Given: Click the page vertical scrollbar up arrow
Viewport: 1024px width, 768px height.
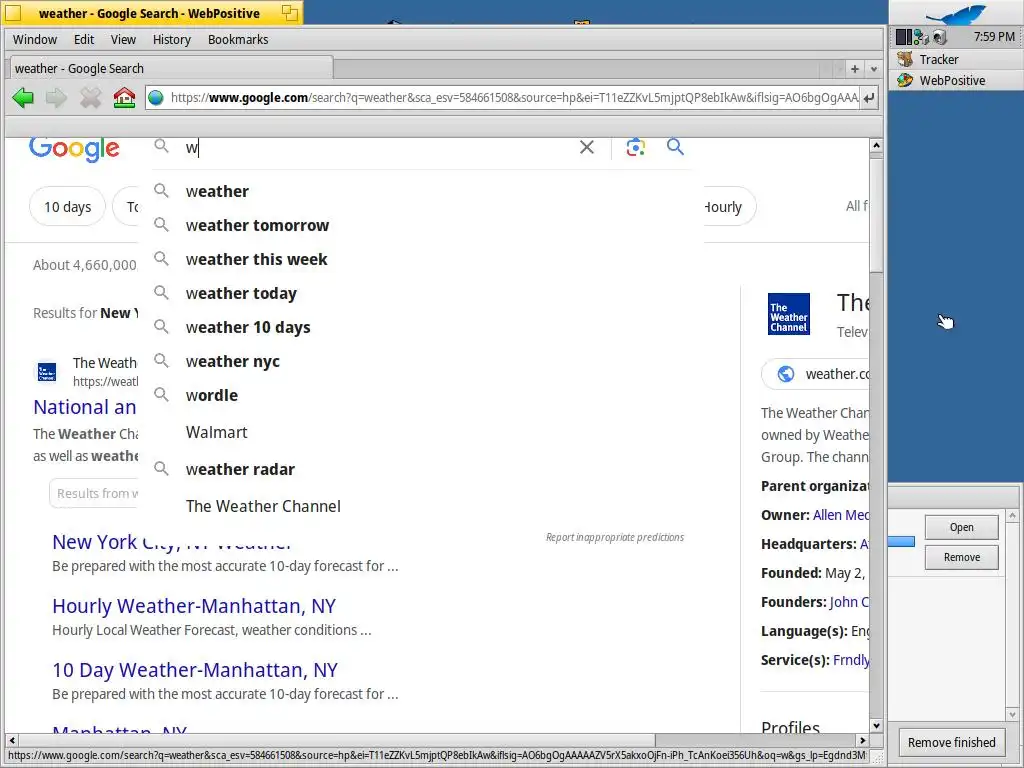Looking at the screenshot, I should click(x=876, y=146).
